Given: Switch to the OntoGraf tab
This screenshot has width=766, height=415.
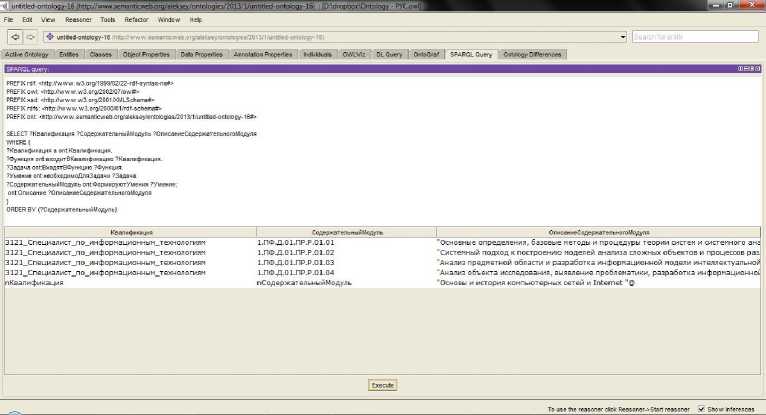Looking at the screenshot, I should (x=426, y=55).
